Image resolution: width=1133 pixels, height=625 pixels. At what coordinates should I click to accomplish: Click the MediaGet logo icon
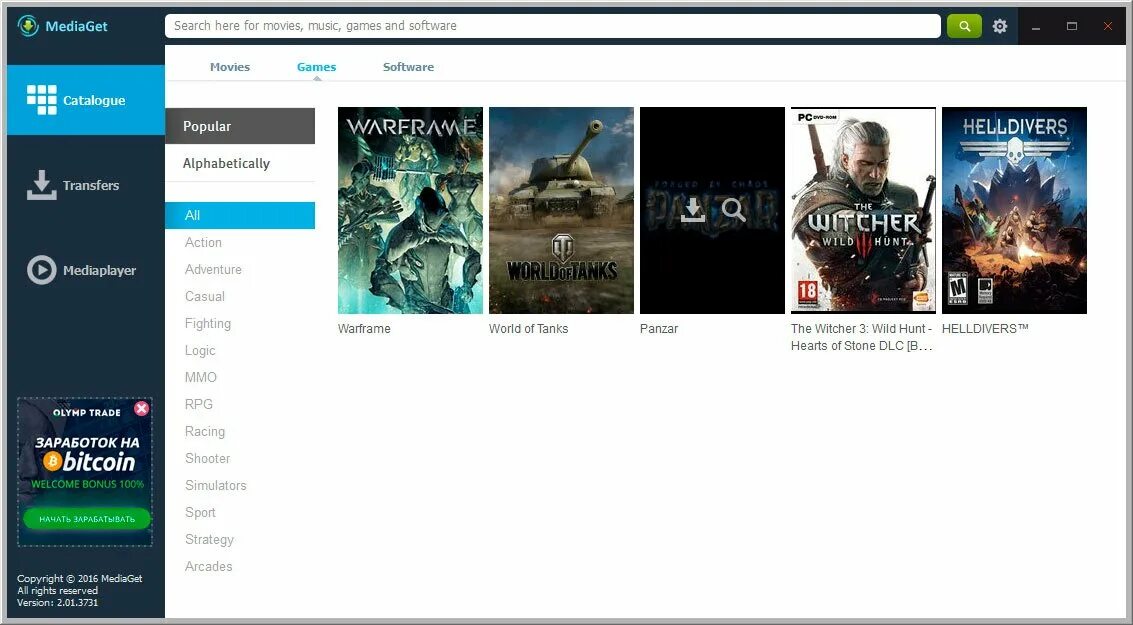(28, 26)
